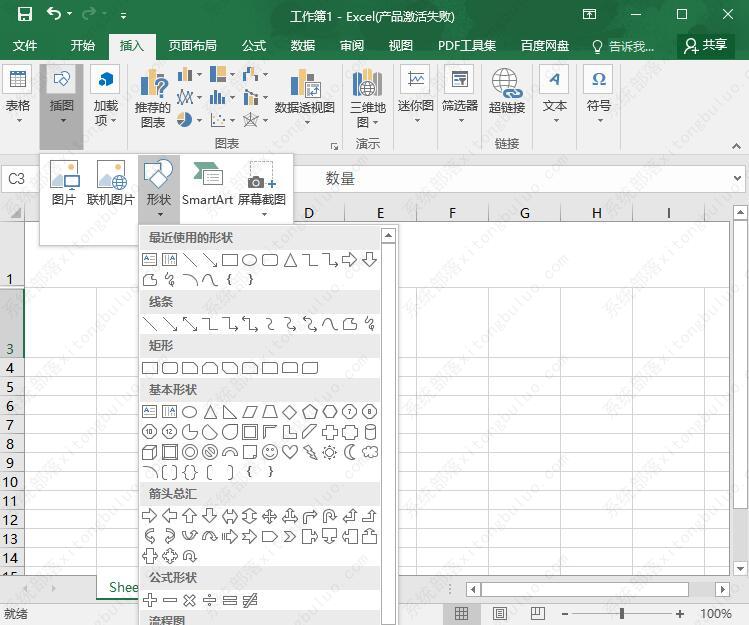Insert the cube shape from basic shapes
The image size is (749, 625).
pyautogui.click(x=150, y=452)
